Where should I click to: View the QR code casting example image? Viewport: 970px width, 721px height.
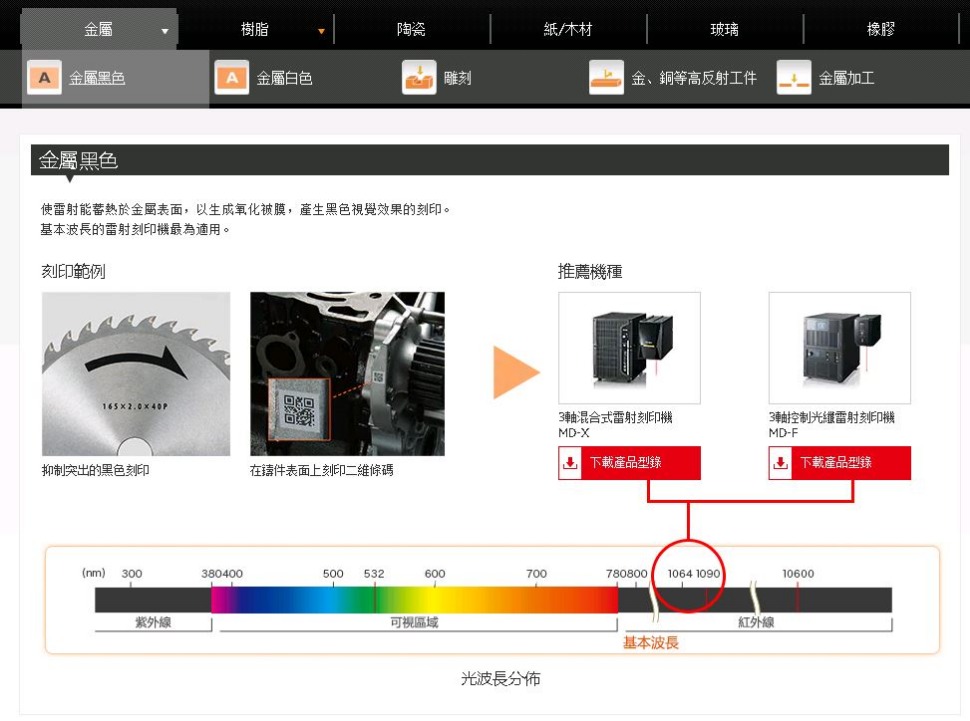347,373
